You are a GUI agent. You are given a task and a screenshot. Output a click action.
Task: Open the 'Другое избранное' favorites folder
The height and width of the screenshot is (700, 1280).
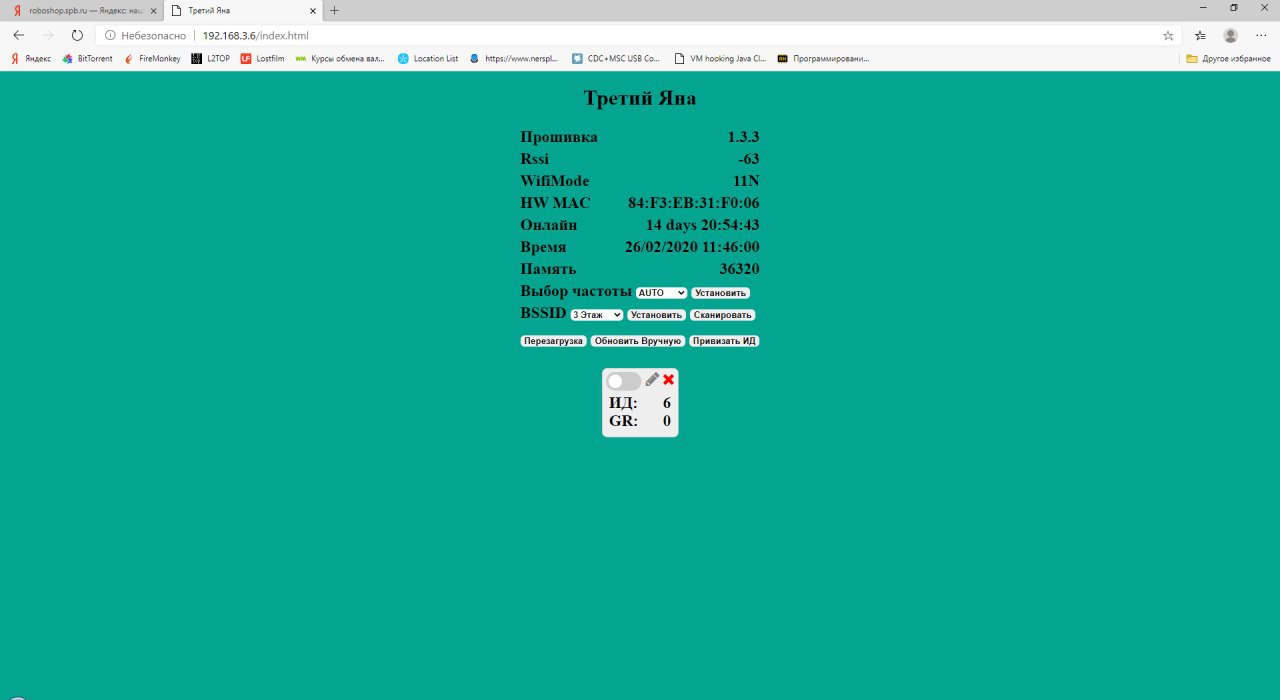click(1228, 58)
